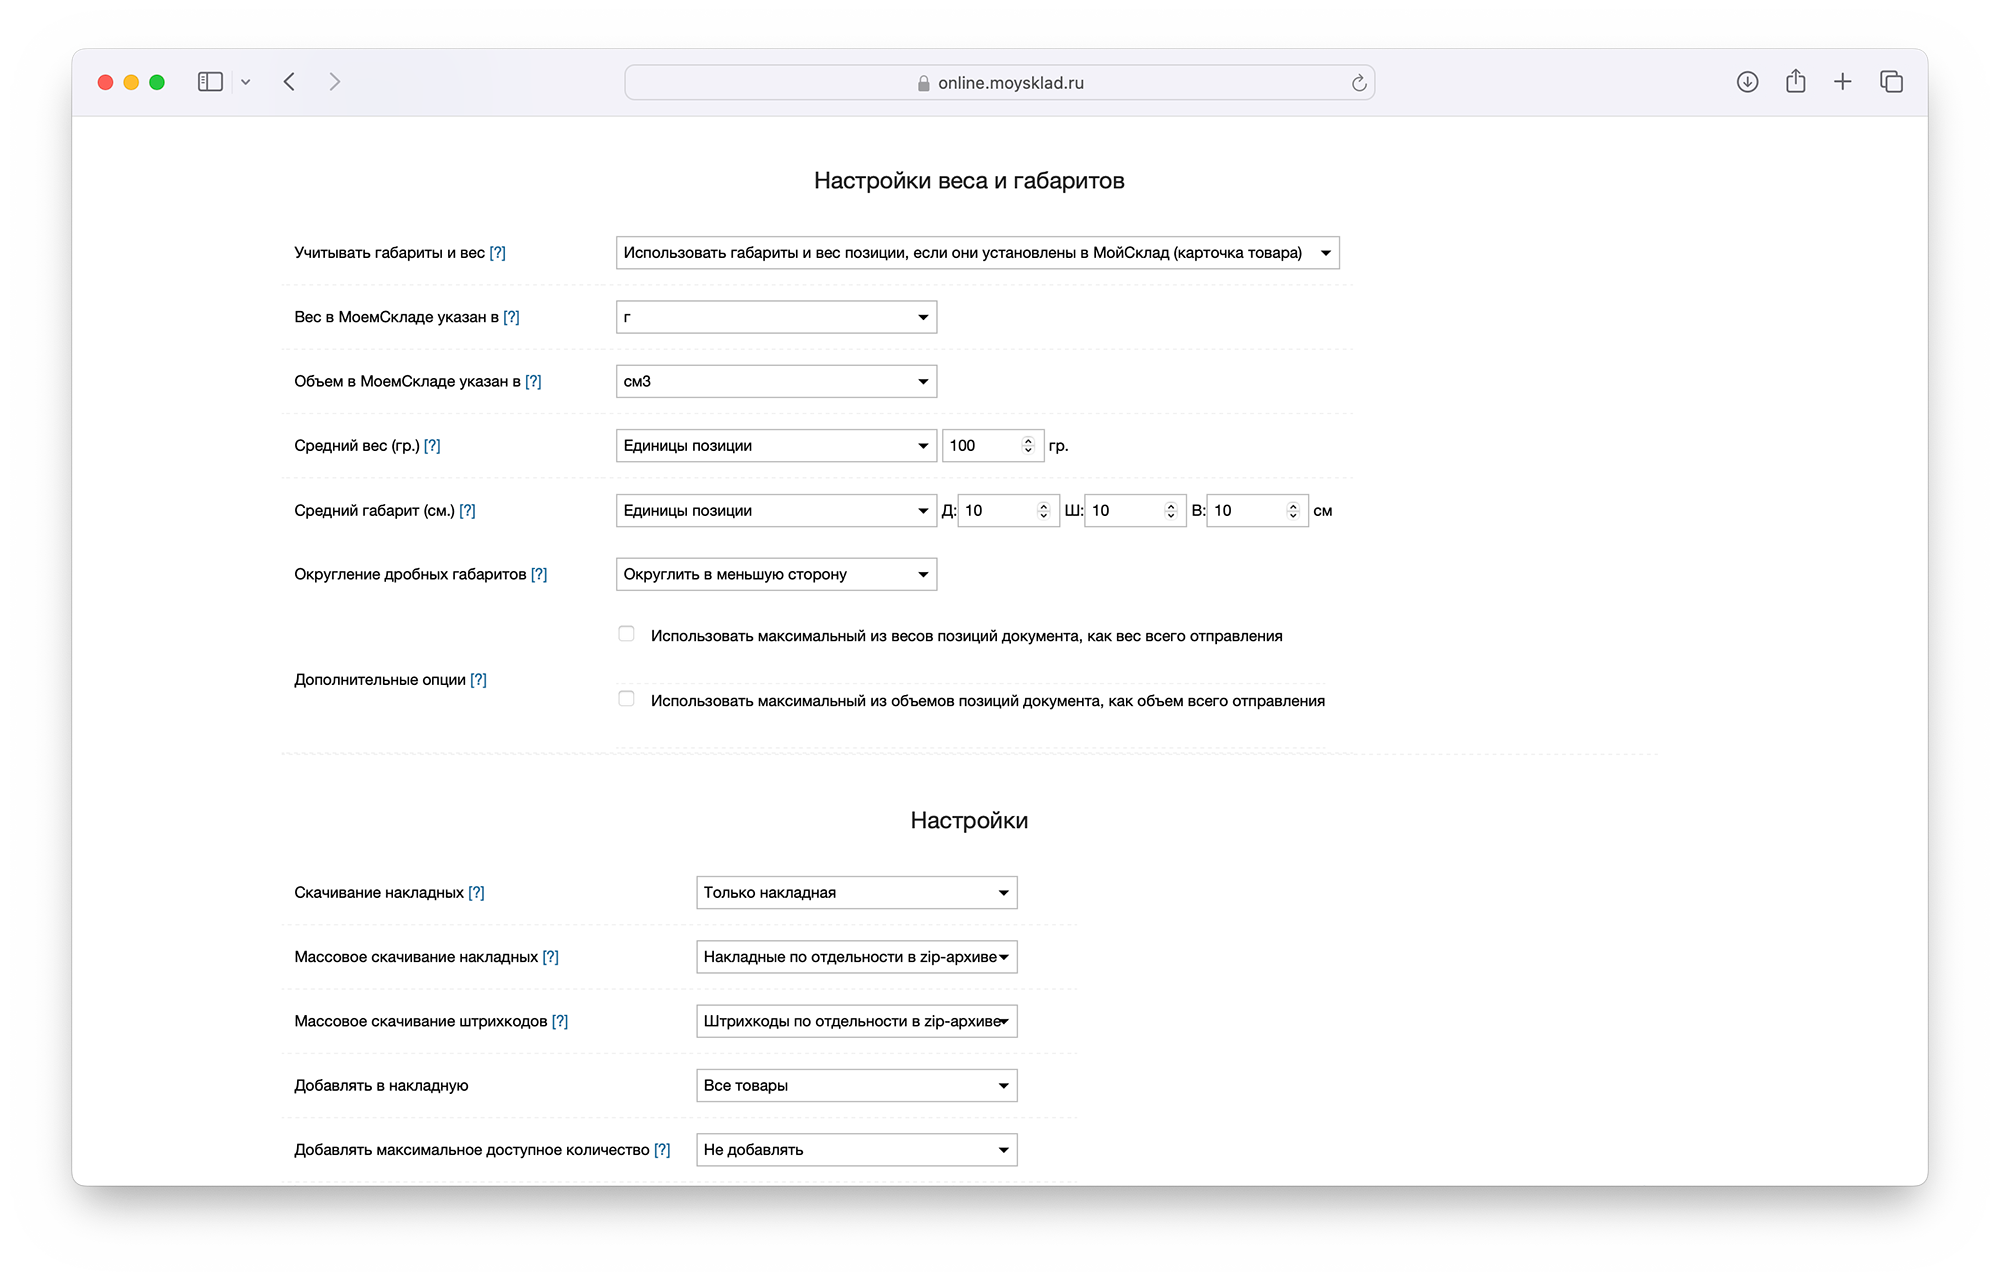
Task: Open the 'Учитывать габариты и вес' dropdown
Action: (977, 253)
